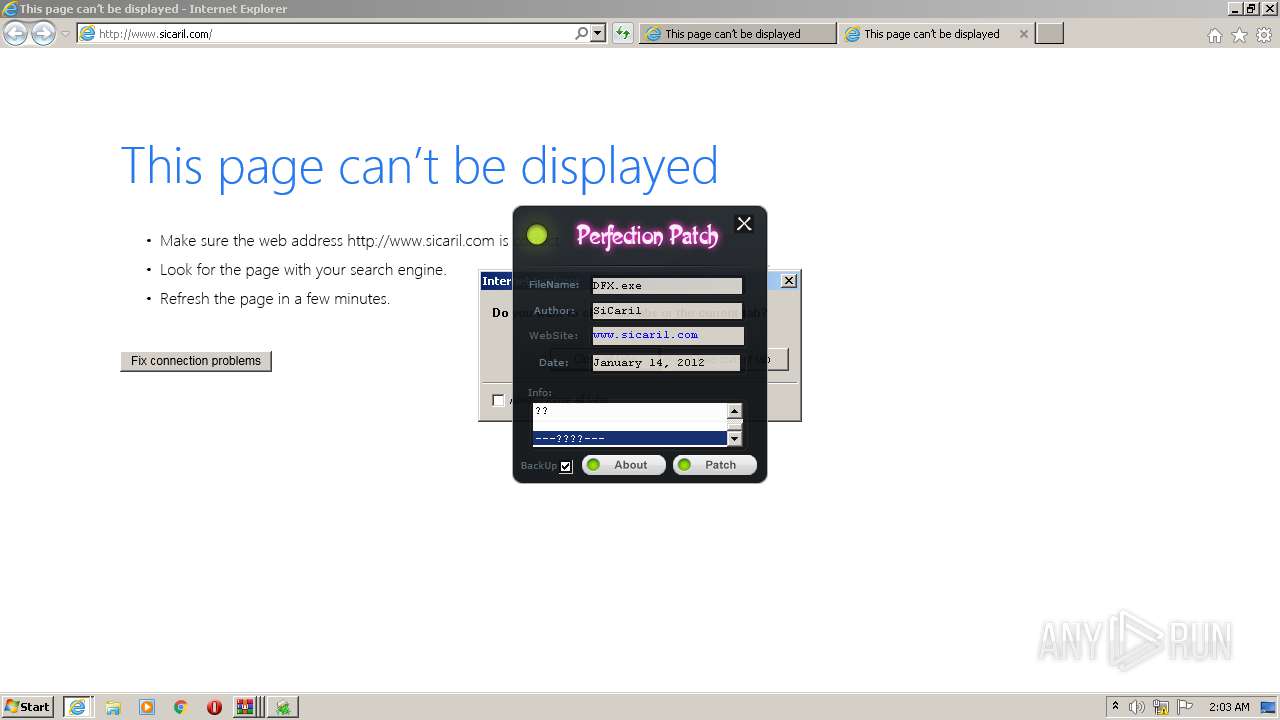Open a new blank tab

[1049, 33]
